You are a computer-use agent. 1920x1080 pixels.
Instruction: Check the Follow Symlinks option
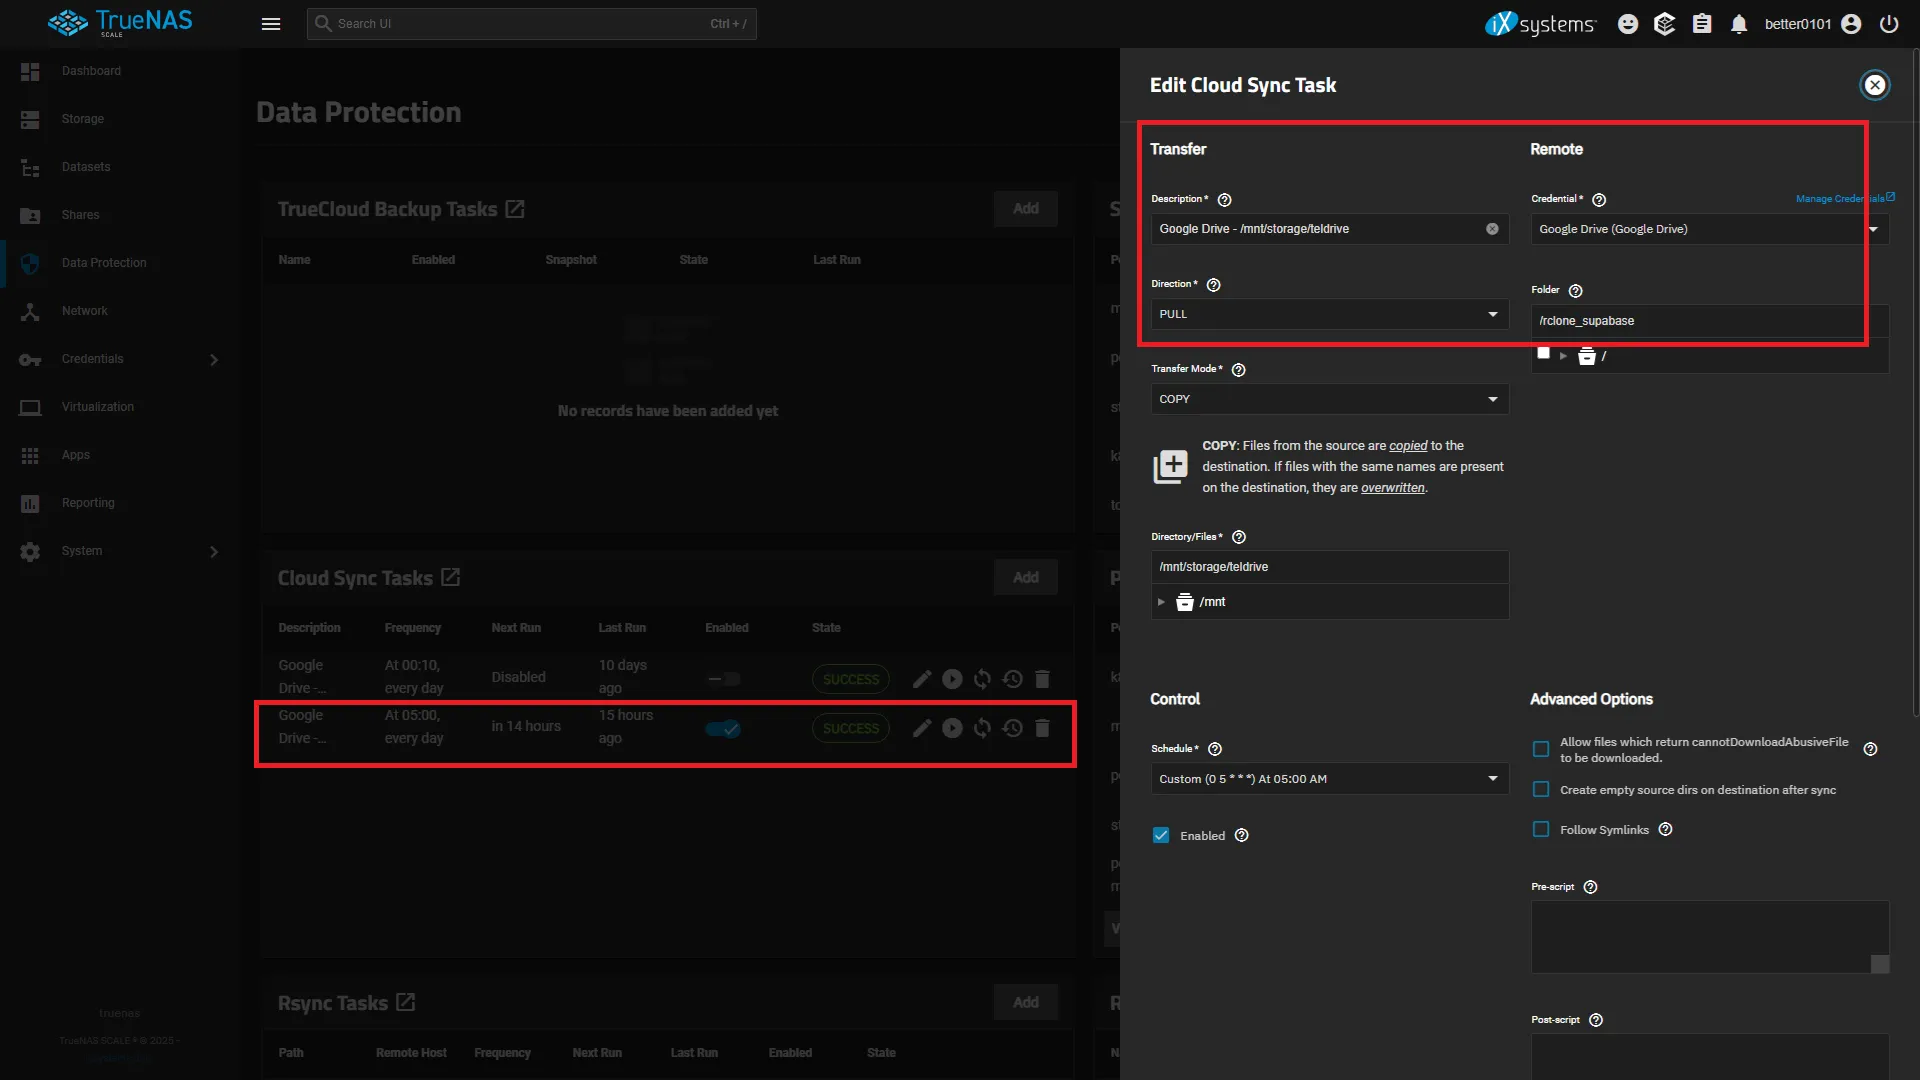pyautogui.click(x=1541, y=829)
